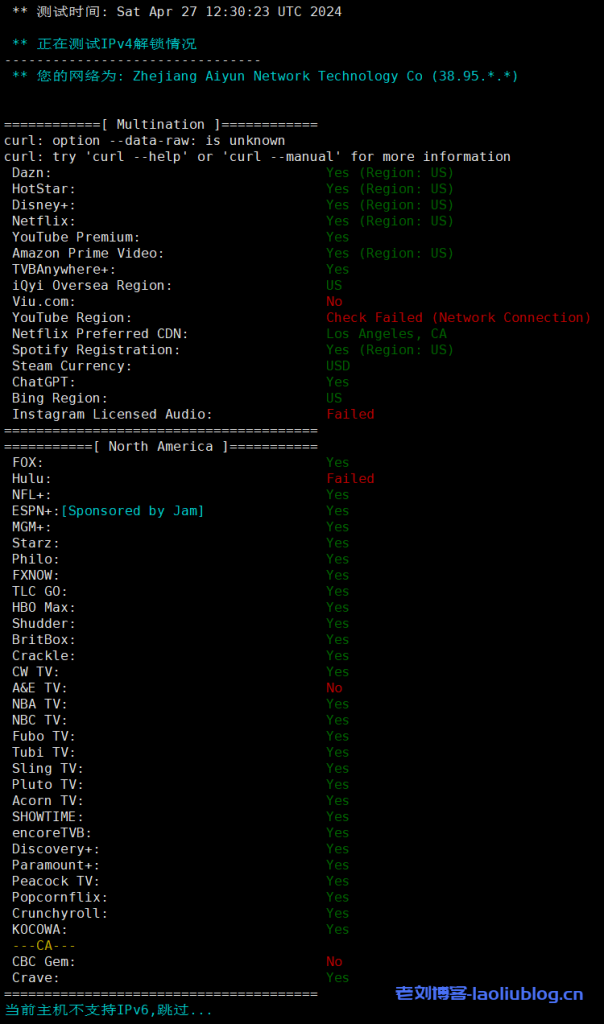Click the laoliublog.cn watermark link
Screen dimensions: 604x1024
(x=489, y=994)
